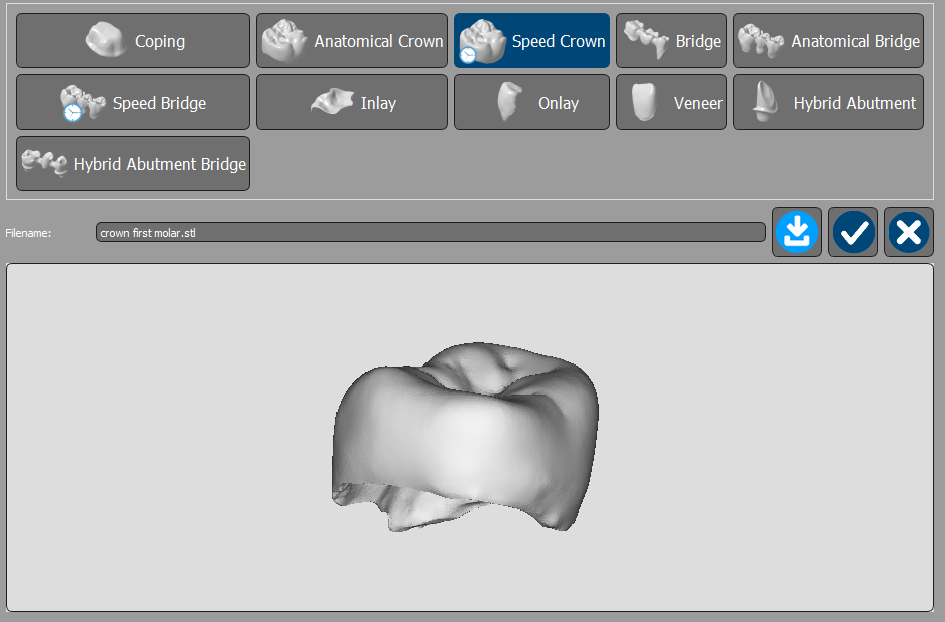This screenshot has height=622, width=945.
Task: Click the Hybrid Abutment implant icon
Action: tap(766, 101)
